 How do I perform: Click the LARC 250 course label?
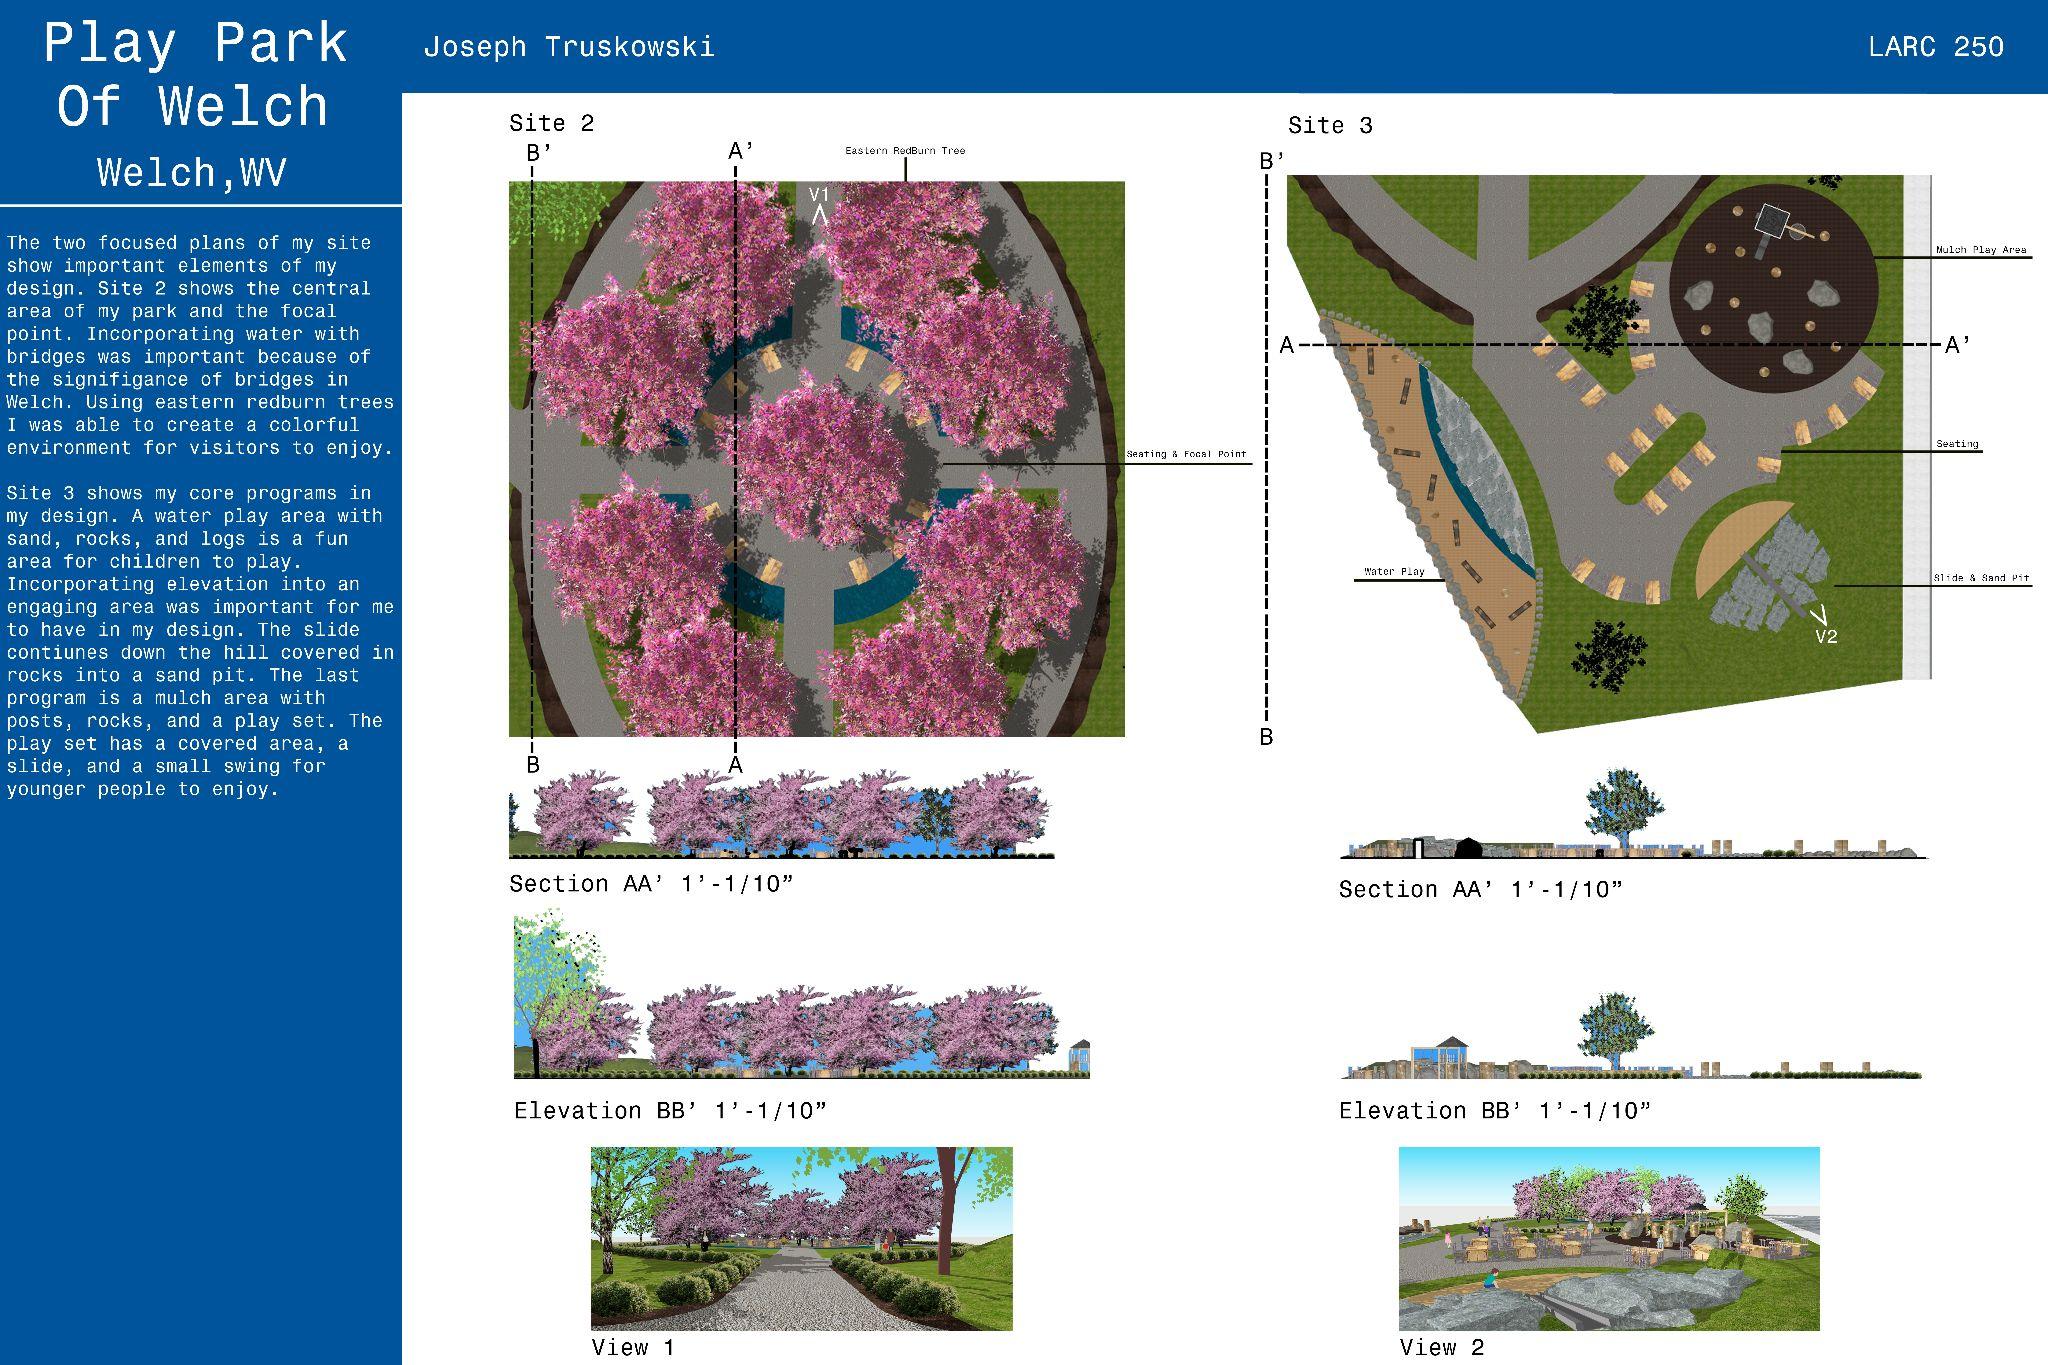point(1935,47)
